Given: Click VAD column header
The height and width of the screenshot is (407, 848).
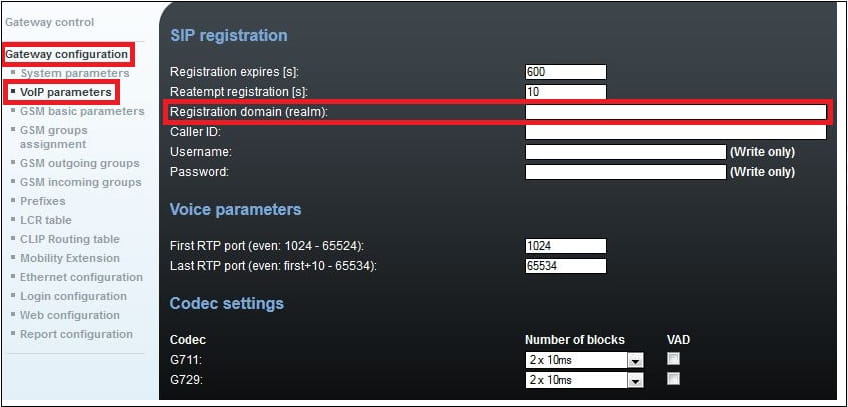Looking at the screenshot, I should pyautogui.click(x=678, y=340).
